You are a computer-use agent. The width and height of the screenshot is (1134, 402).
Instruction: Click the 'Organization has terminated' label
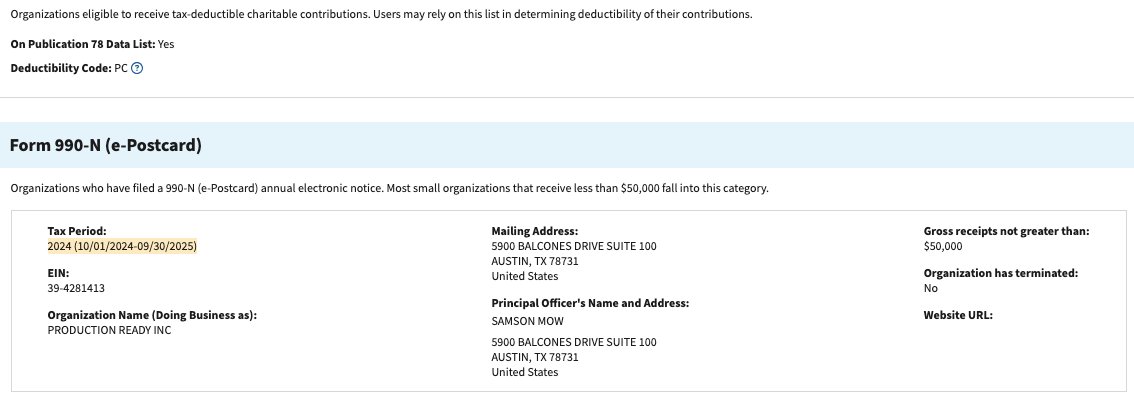(1001, 273)
